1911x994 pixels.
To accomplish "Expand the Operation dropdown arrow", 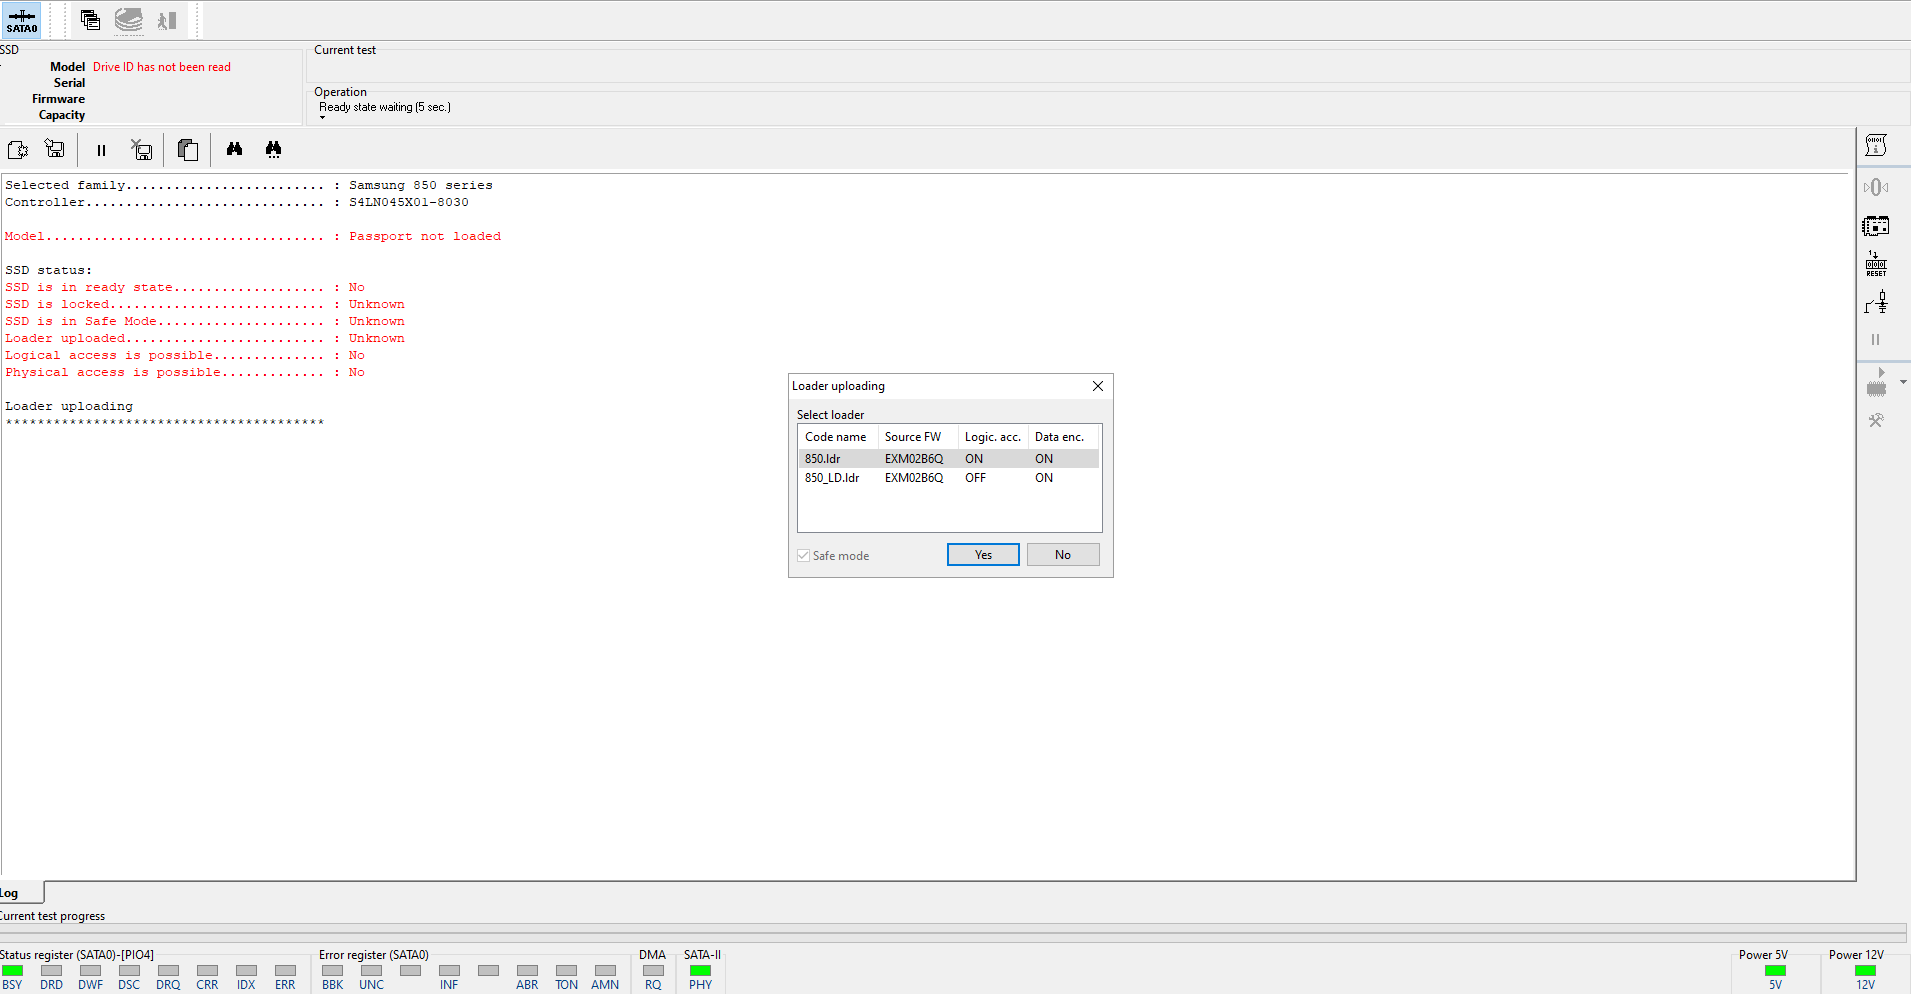I will (x=323, y=118).
